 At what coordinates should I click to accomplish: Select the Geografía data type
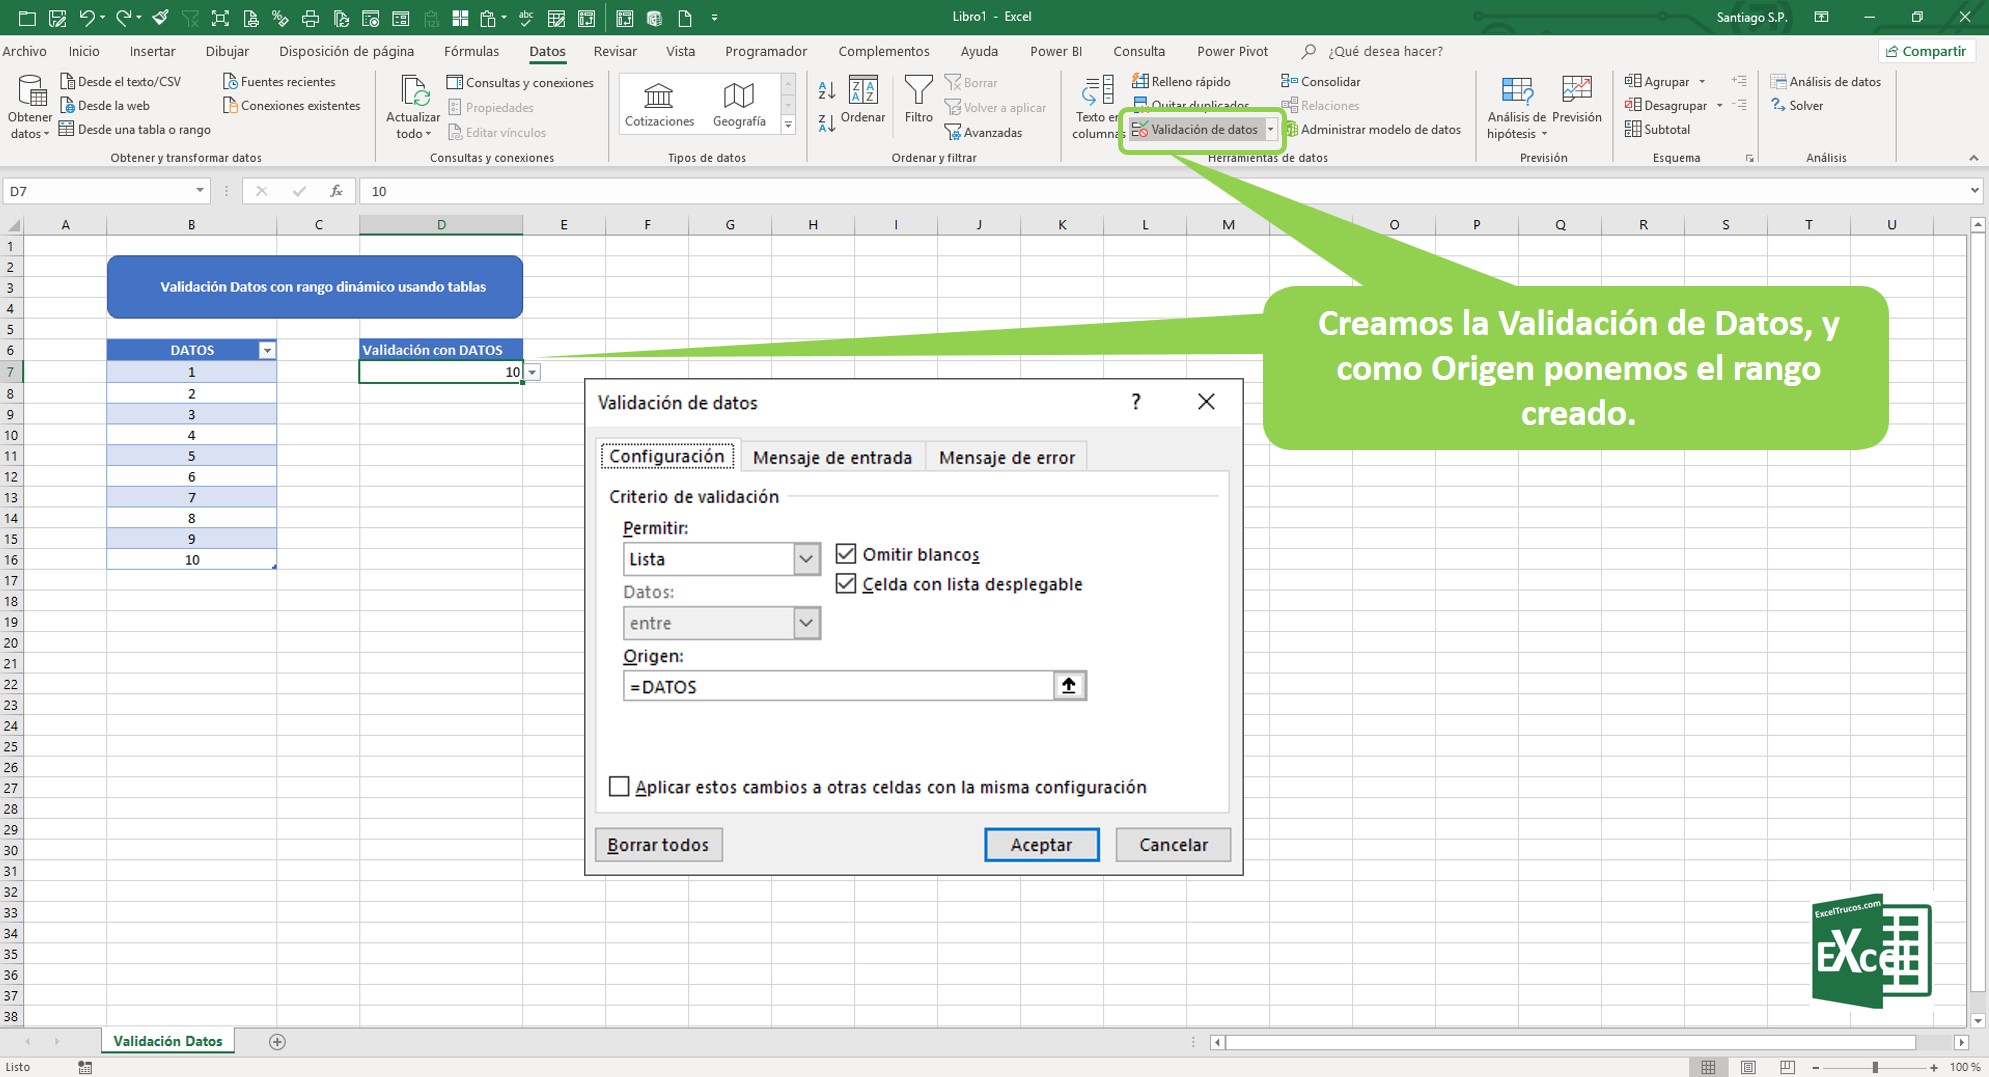coord(739,104)
